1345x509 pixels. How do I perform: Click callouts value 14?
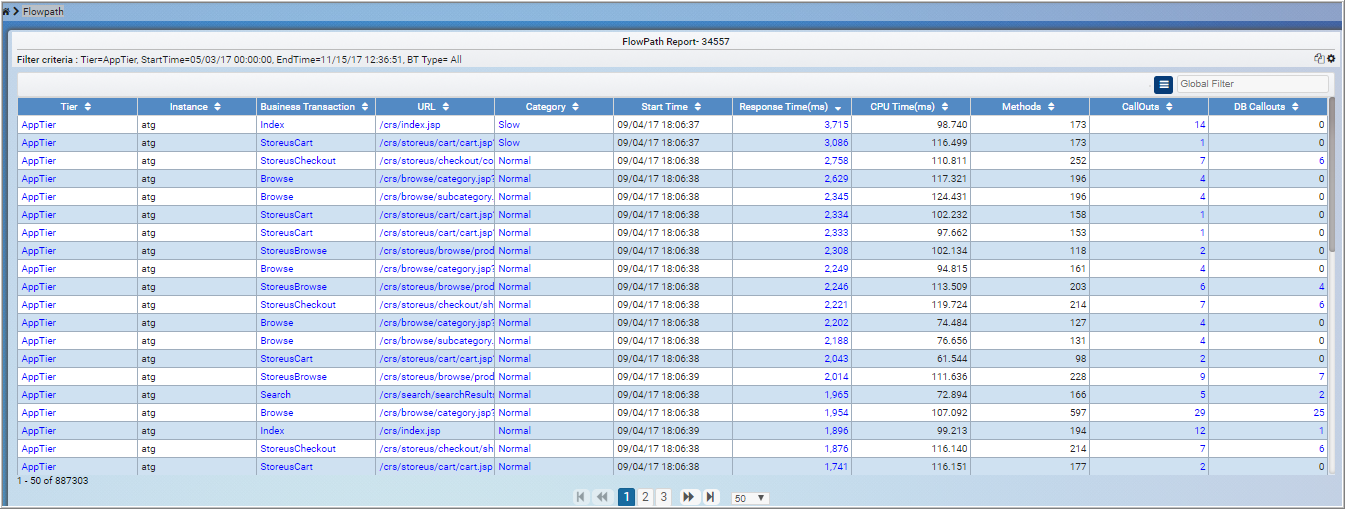(x=1200, y=125)
